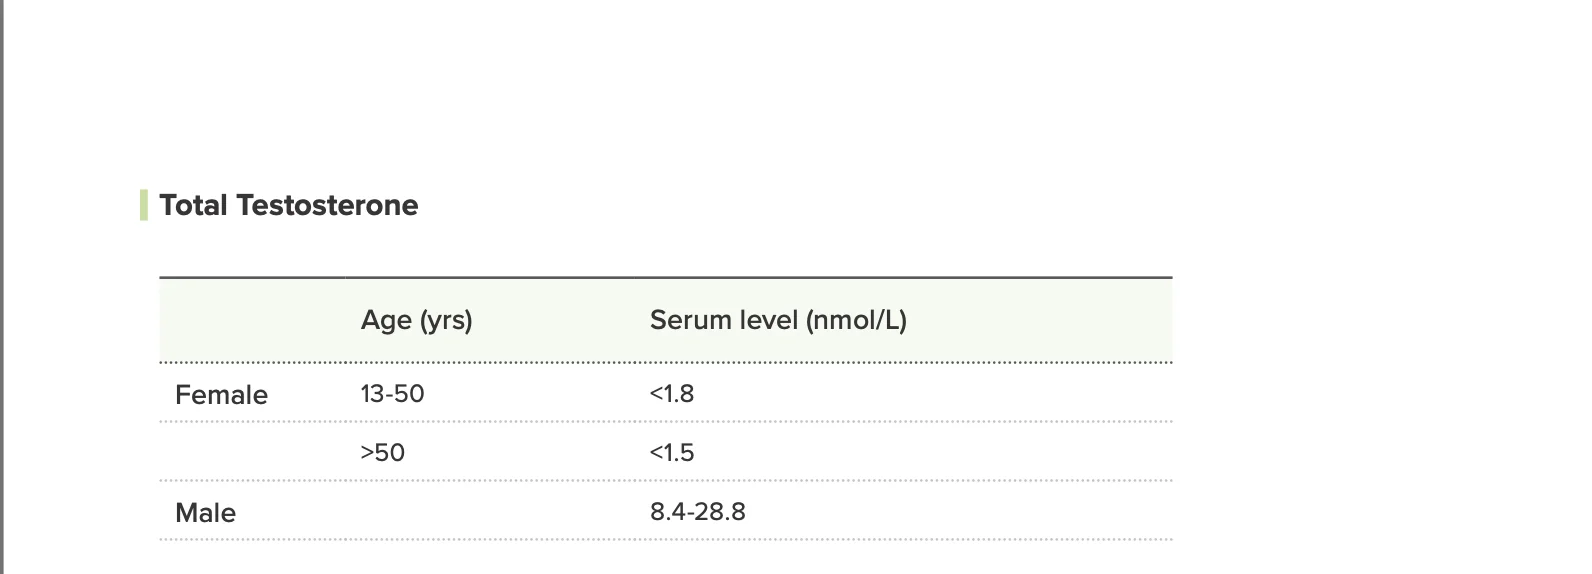Click the gray vertical bar at the window's left edge
This screenshot has height=574, width=1592.
[x=2, y=287]
